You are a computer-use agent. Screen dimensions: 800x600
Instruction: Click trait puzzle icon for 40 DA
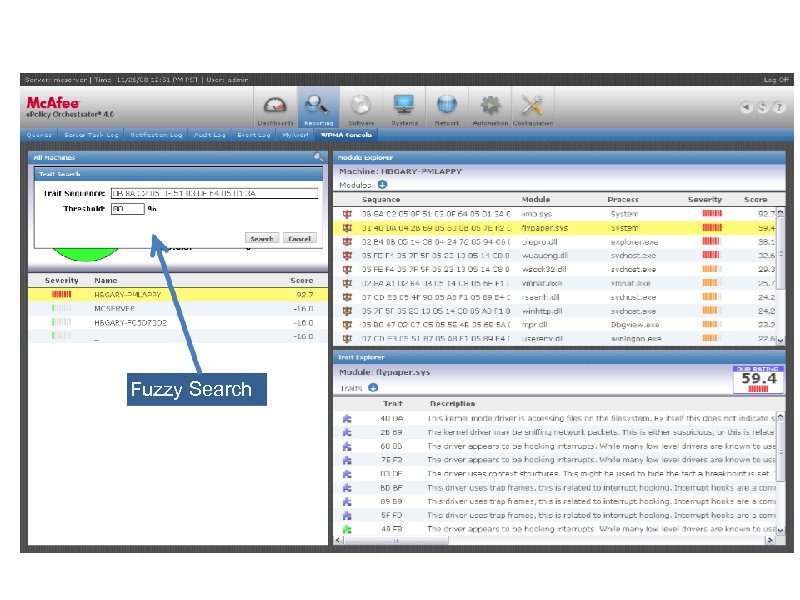[347, 418]
